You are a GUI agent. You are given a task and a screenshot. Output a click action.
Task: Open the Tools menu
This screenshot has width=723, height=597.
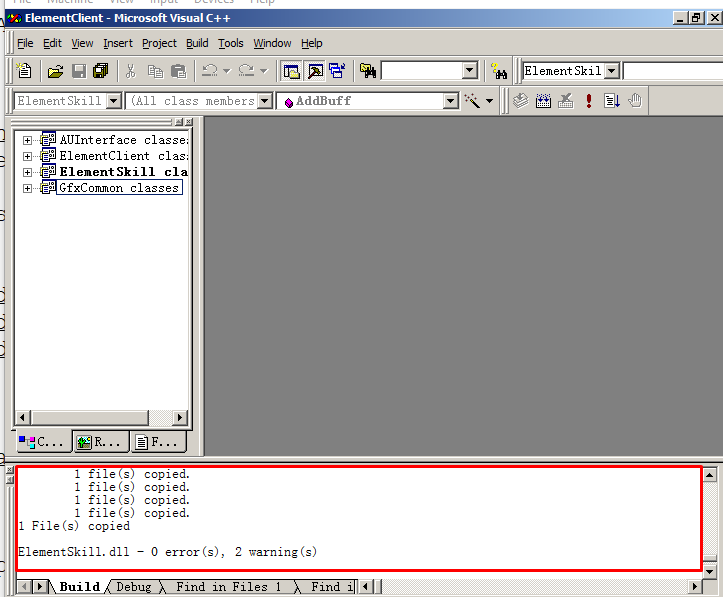click(231, 43)
